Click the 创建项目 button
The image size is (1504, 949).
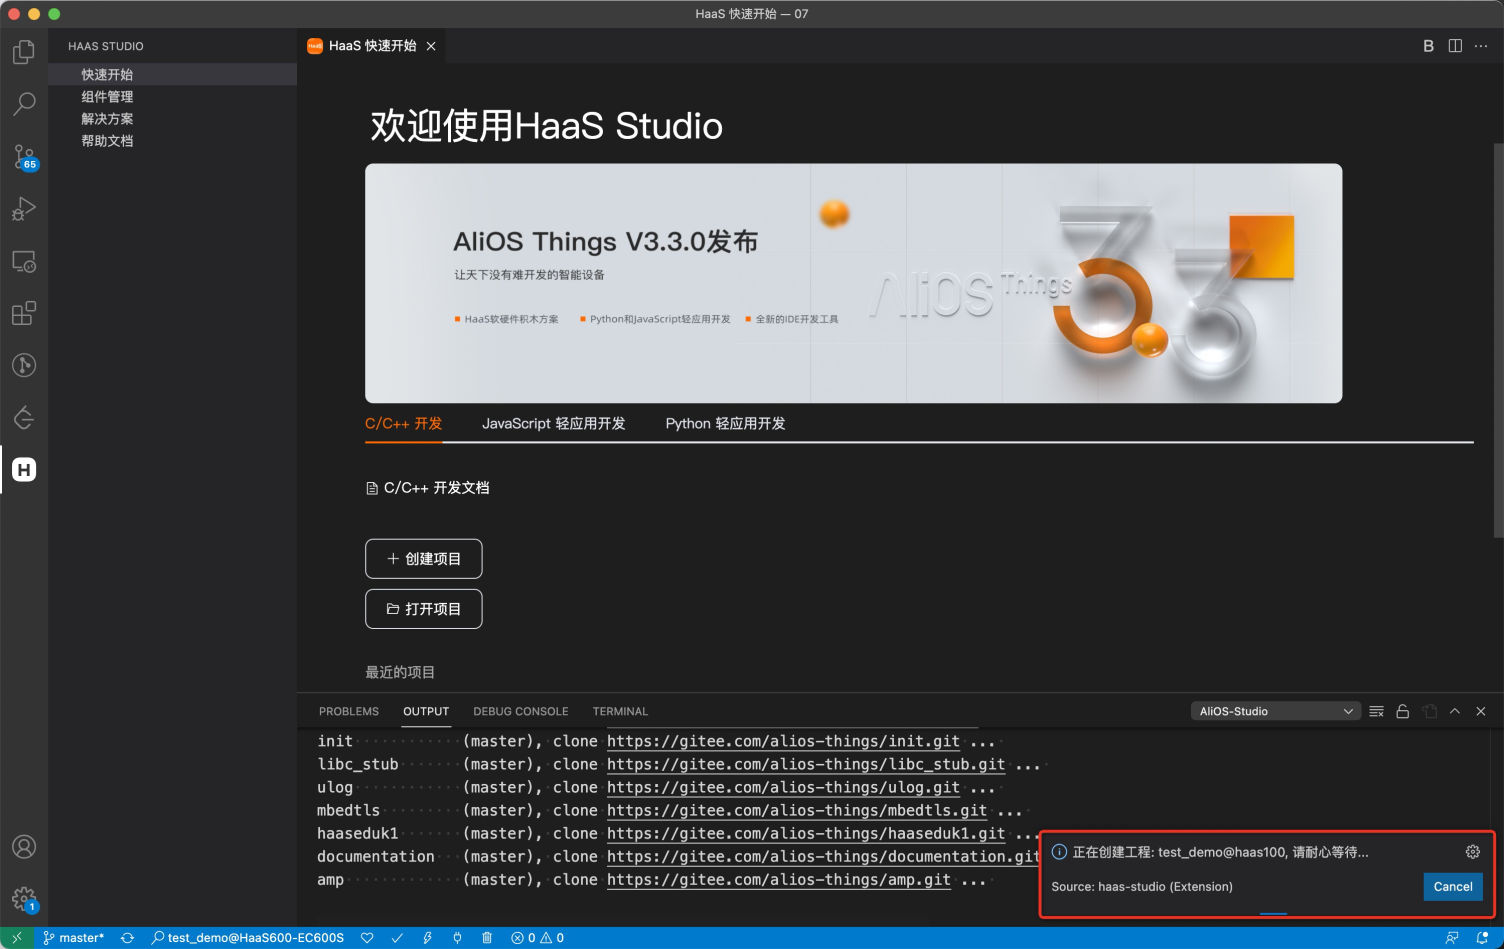click(x=424, y=559)
